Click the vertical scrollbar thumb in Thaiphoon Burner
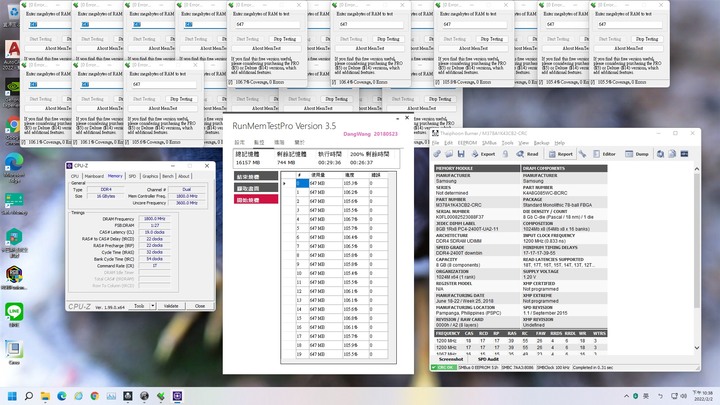Viewport: 720px width, 405px height. coord(697,241)
